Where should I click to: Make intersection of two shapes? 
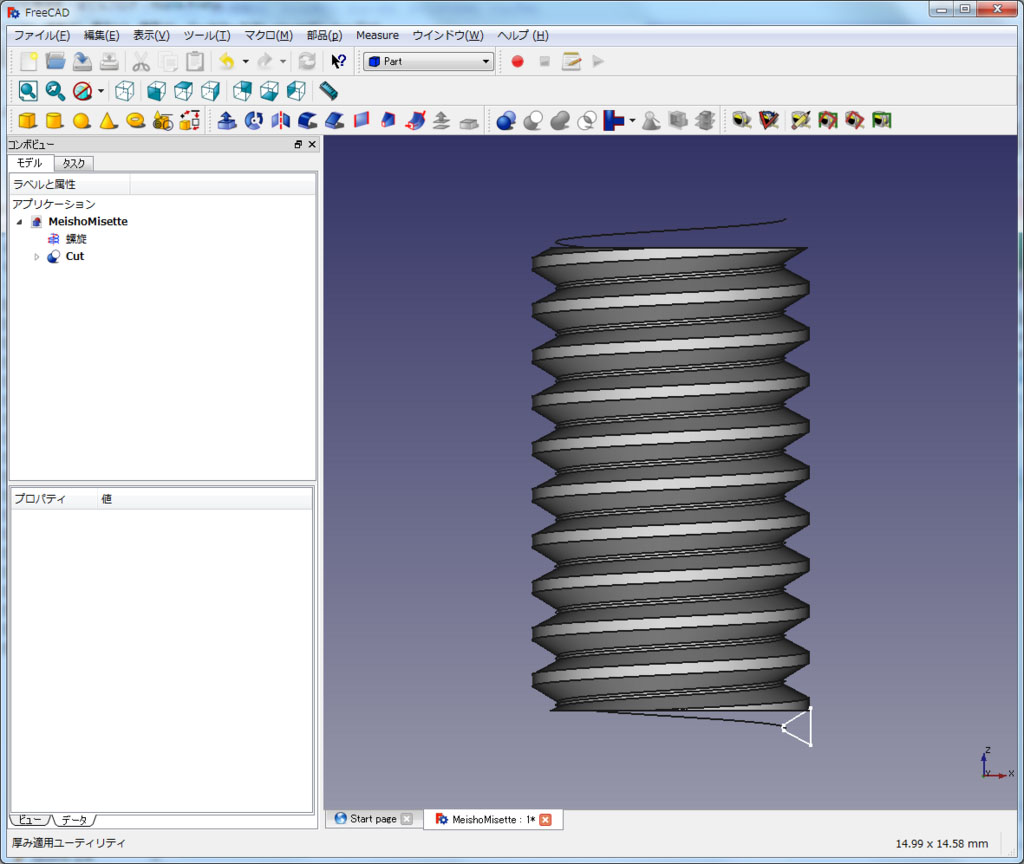click(587, 120)
